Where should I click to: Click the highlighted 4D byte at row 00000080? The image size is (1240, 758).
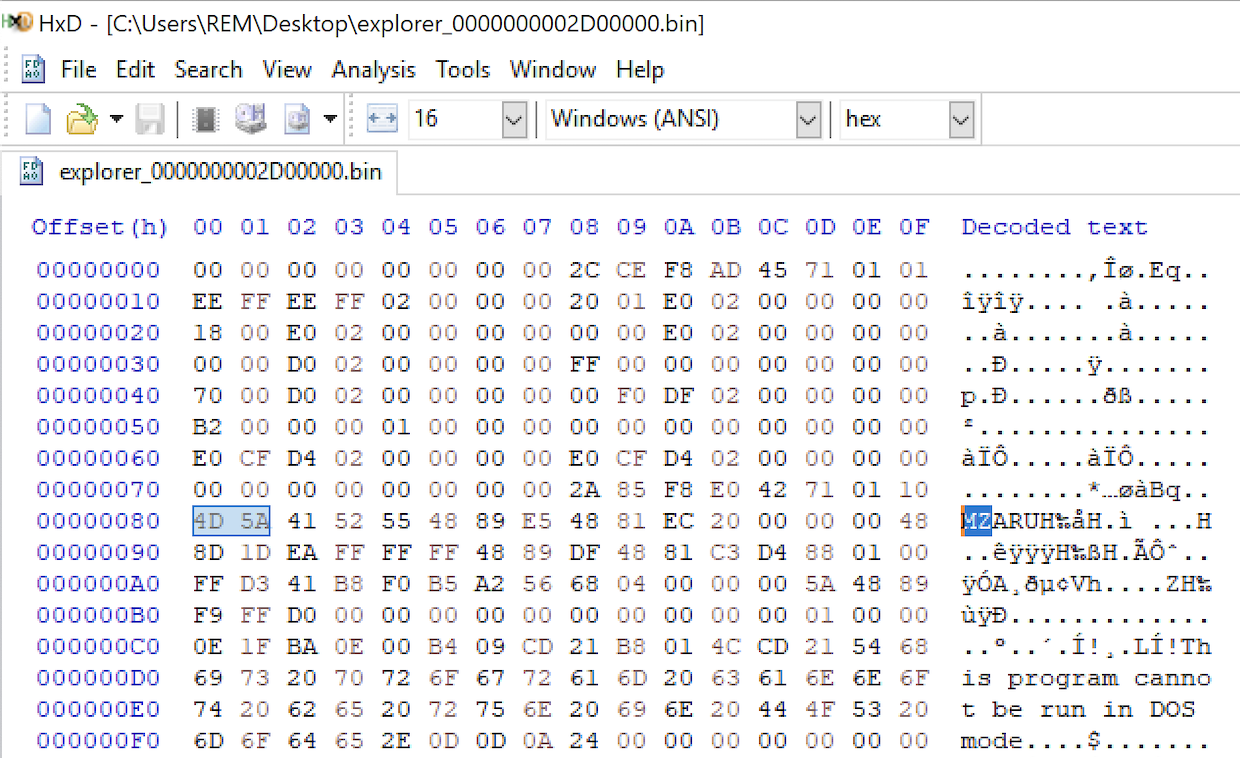coord(208,521)
